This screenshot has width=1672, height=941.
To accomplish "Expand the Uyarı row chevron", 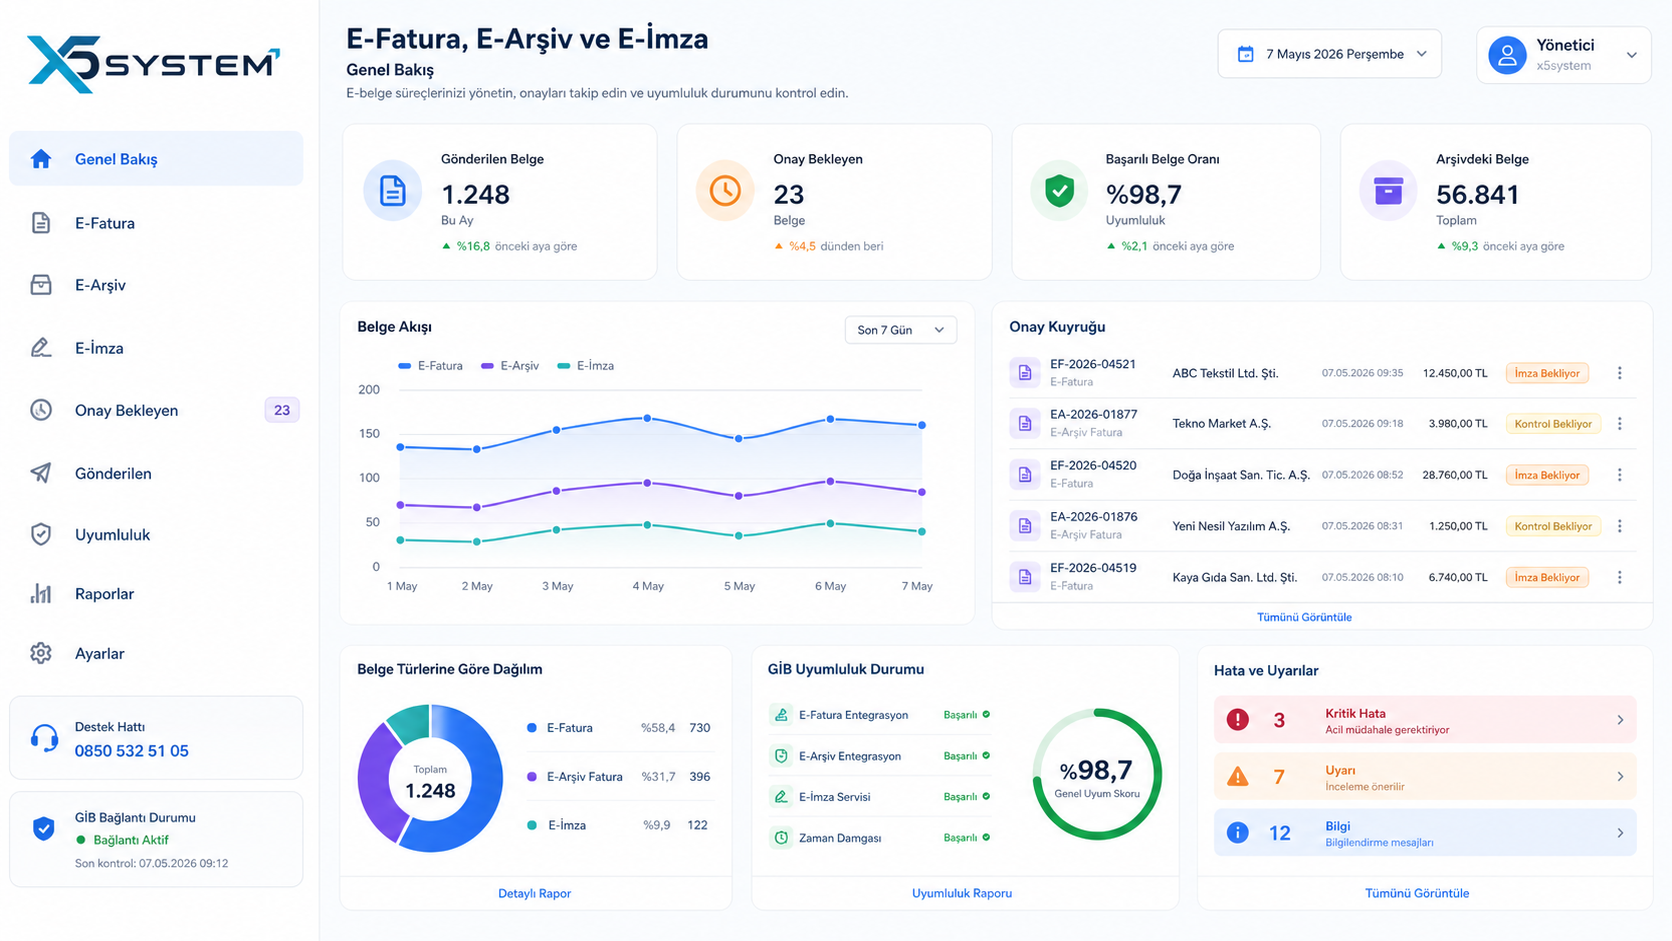I will 1620,777.
